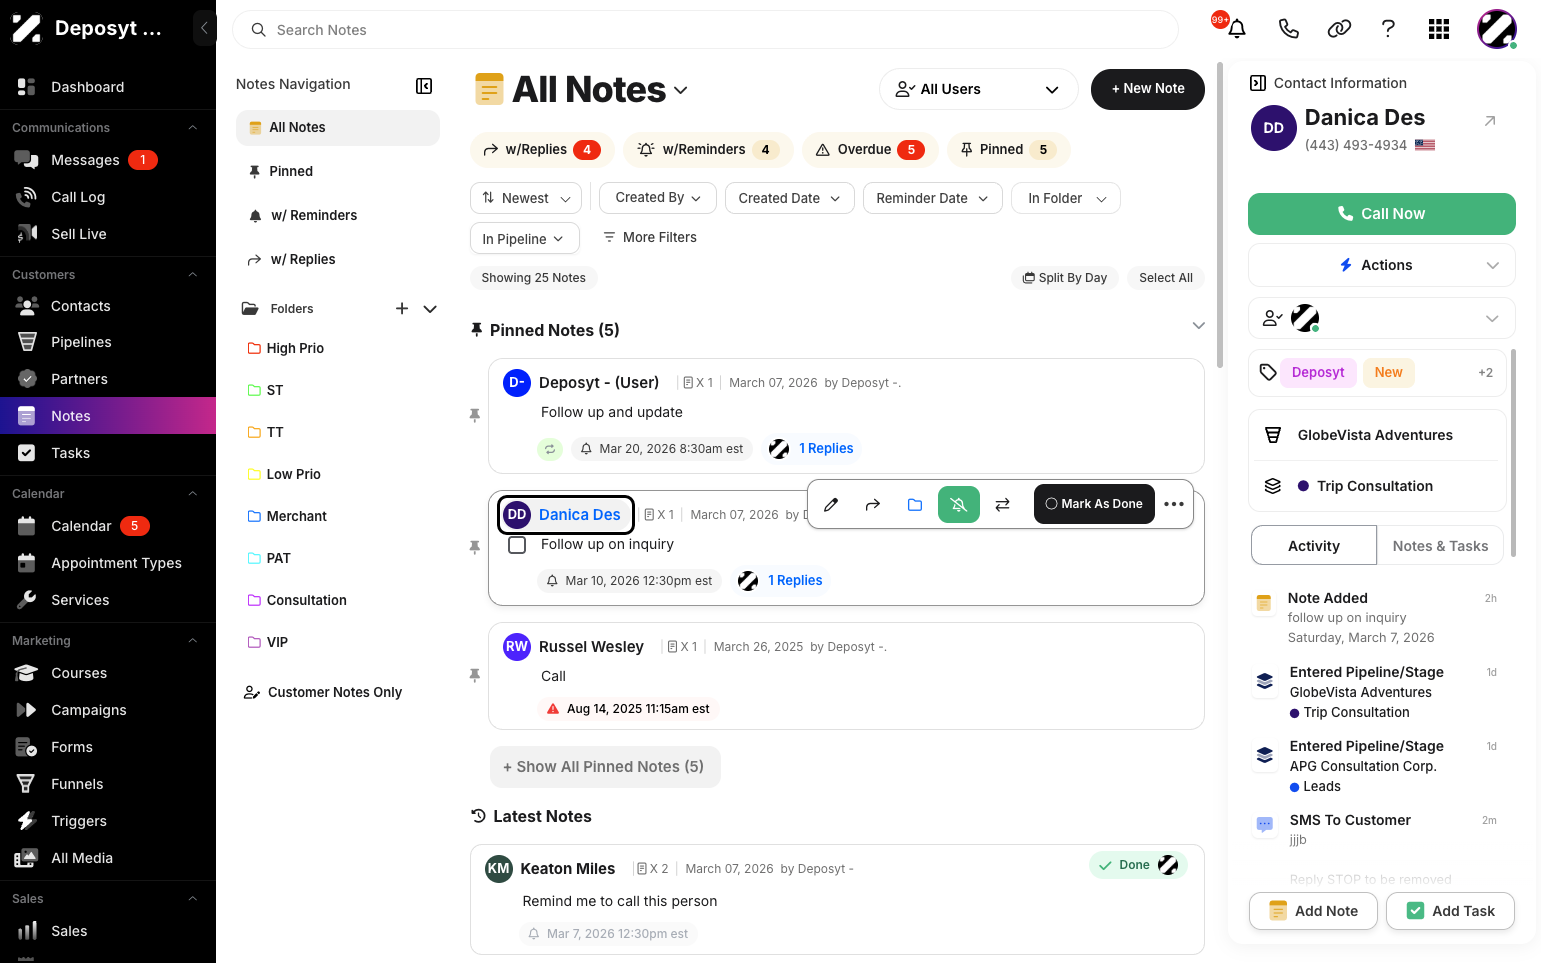Toggle Split By Day
The height and width of the screenshot is (963, 1541).
pos(1065,278)
